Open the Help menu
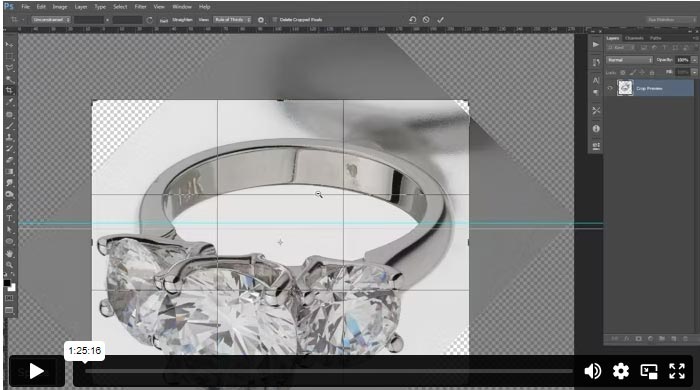This screenshot has width=700, height=390. tap(204, 7)
